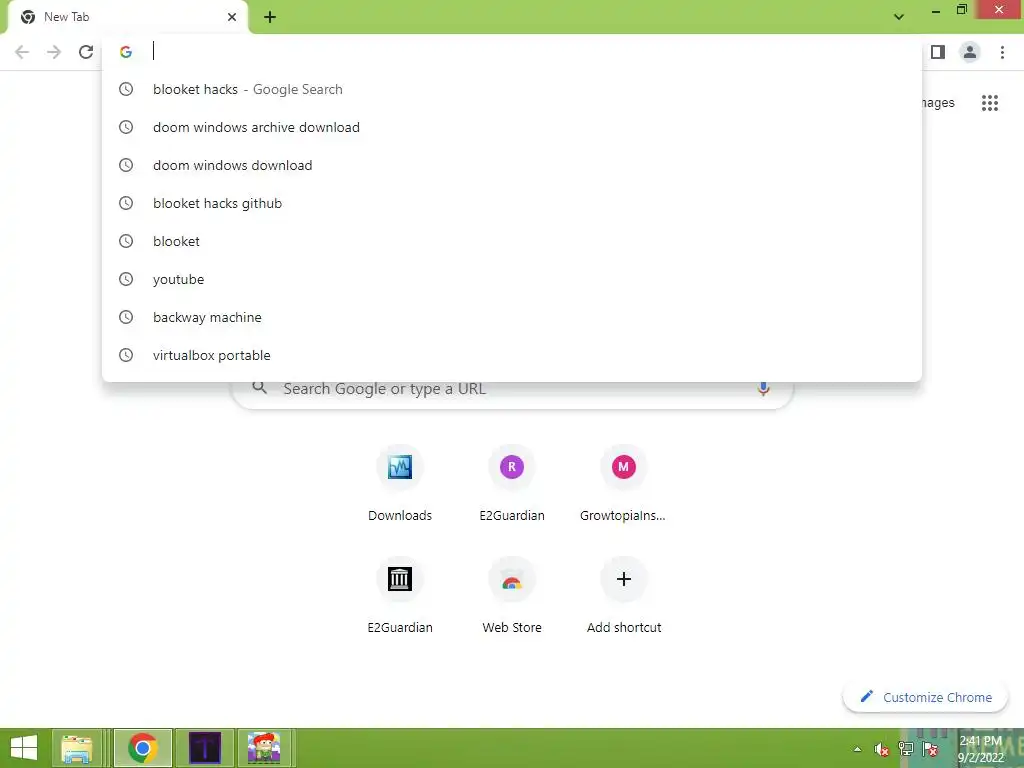Go back with the back arrow
Image resolution: width=1024 pixels, height=768 pixels.
22,52
